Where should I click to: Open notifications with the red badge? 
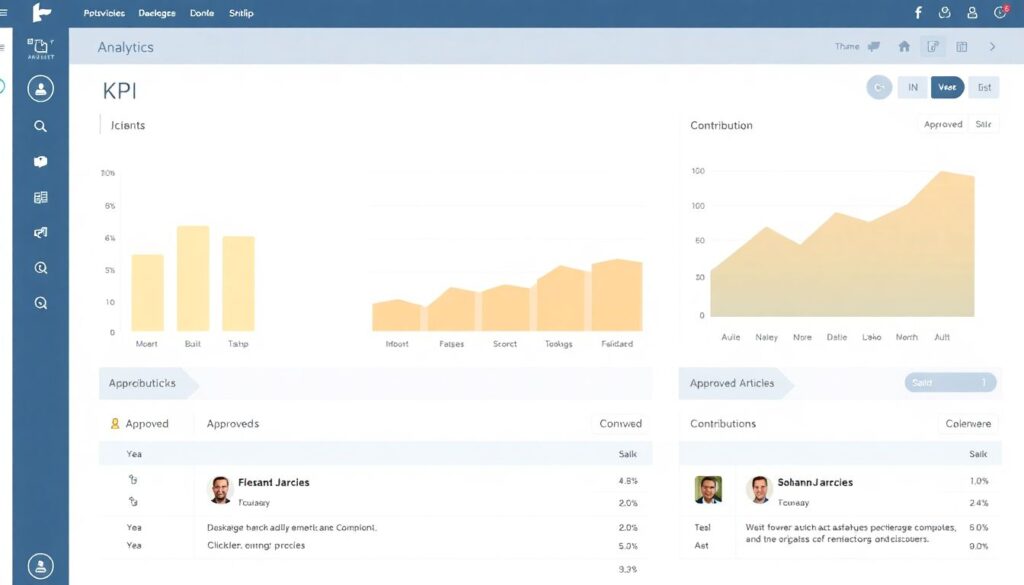click(x=1000, y=13)
